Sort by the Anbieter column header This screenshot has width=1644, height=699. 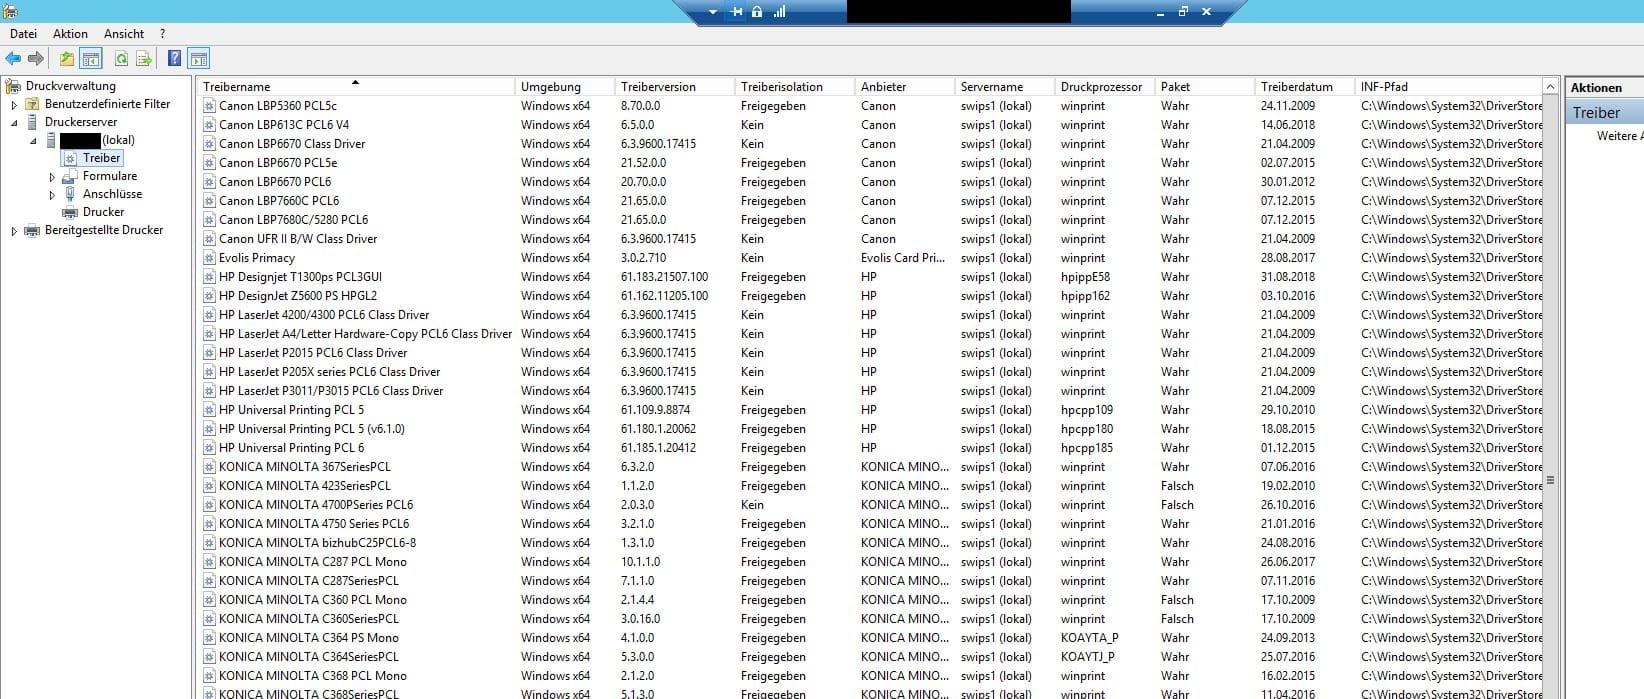click(x=904, y=87)
